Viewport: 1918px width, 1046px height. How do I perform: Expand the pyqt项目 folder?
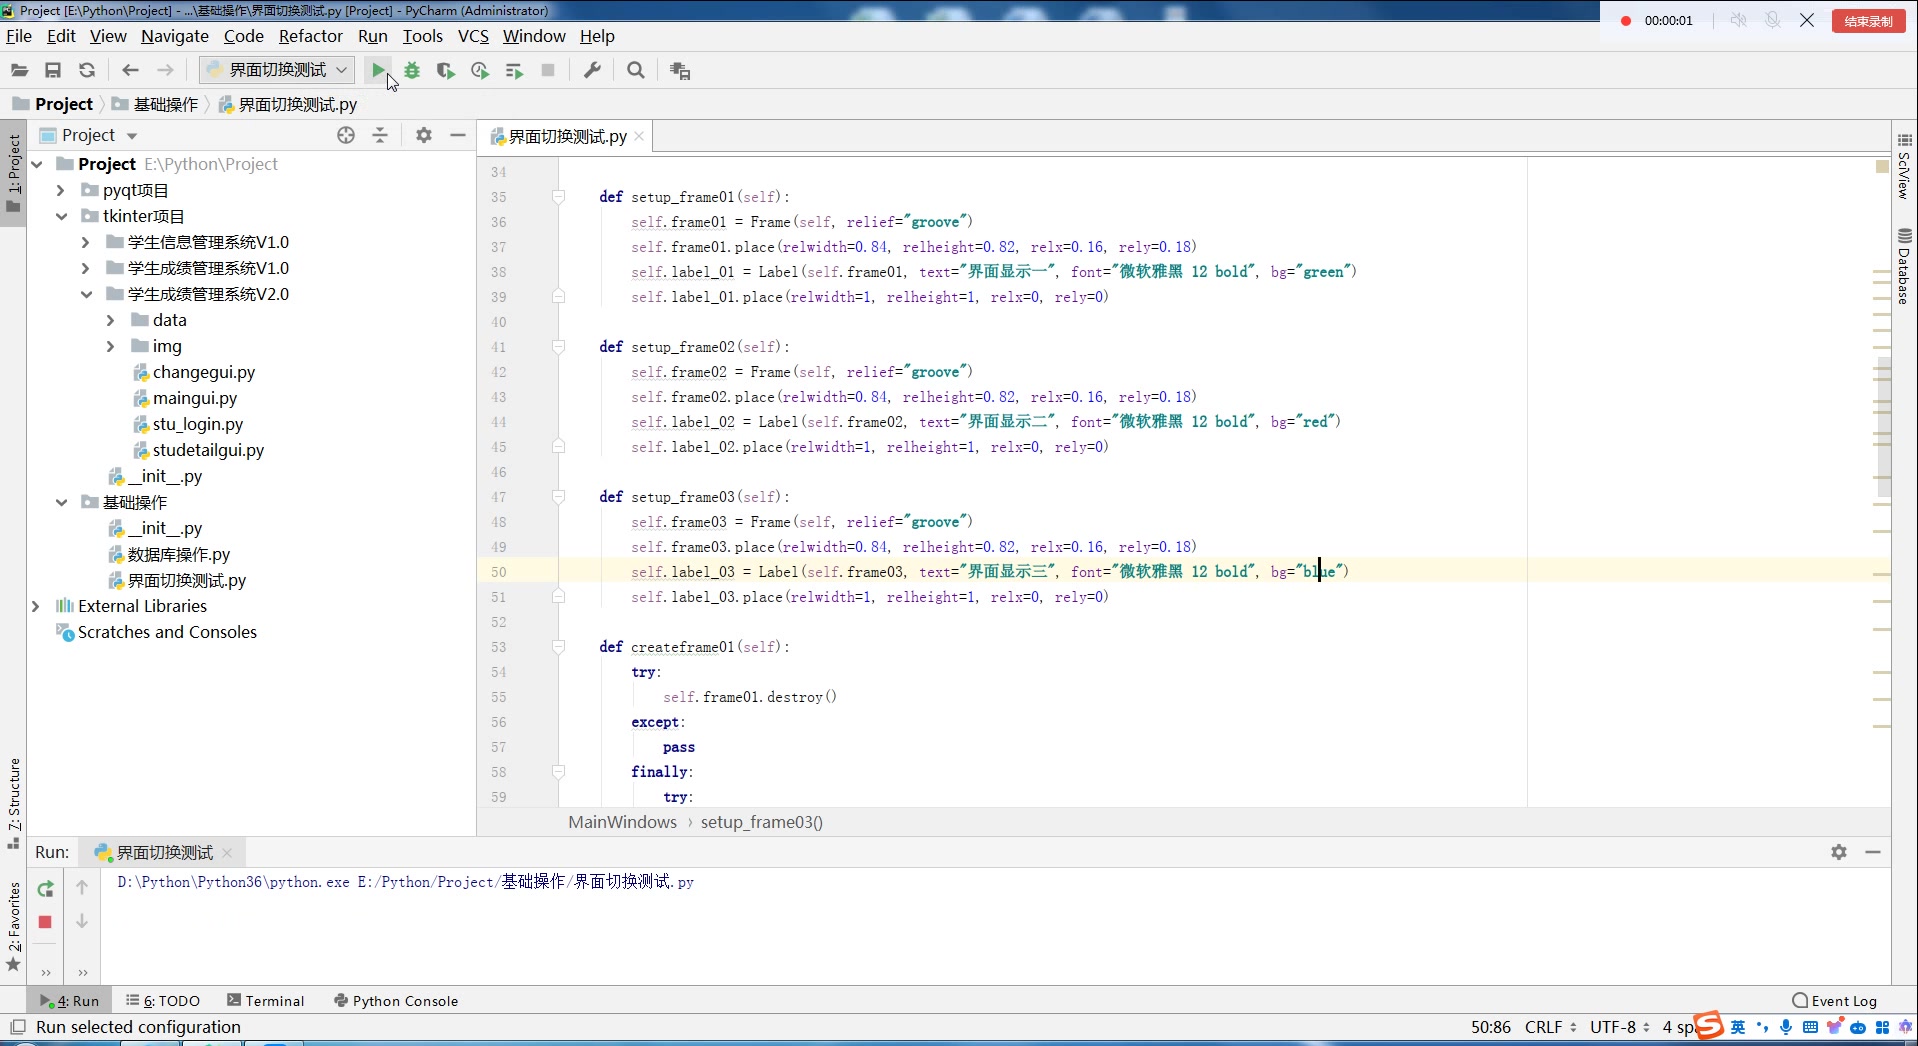click(x=60, y=190)
